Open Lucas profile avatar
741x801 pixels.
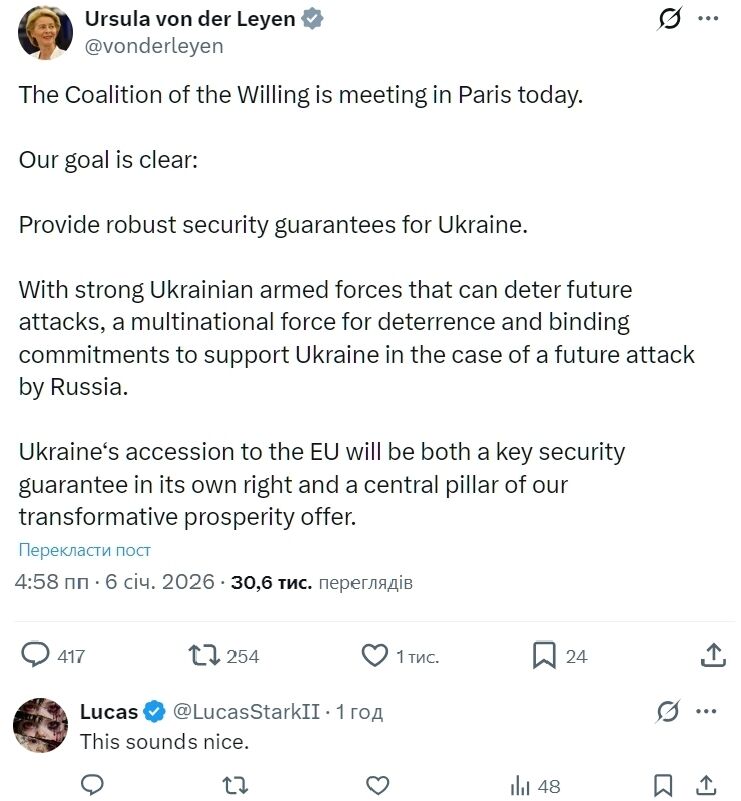(41, 725)
